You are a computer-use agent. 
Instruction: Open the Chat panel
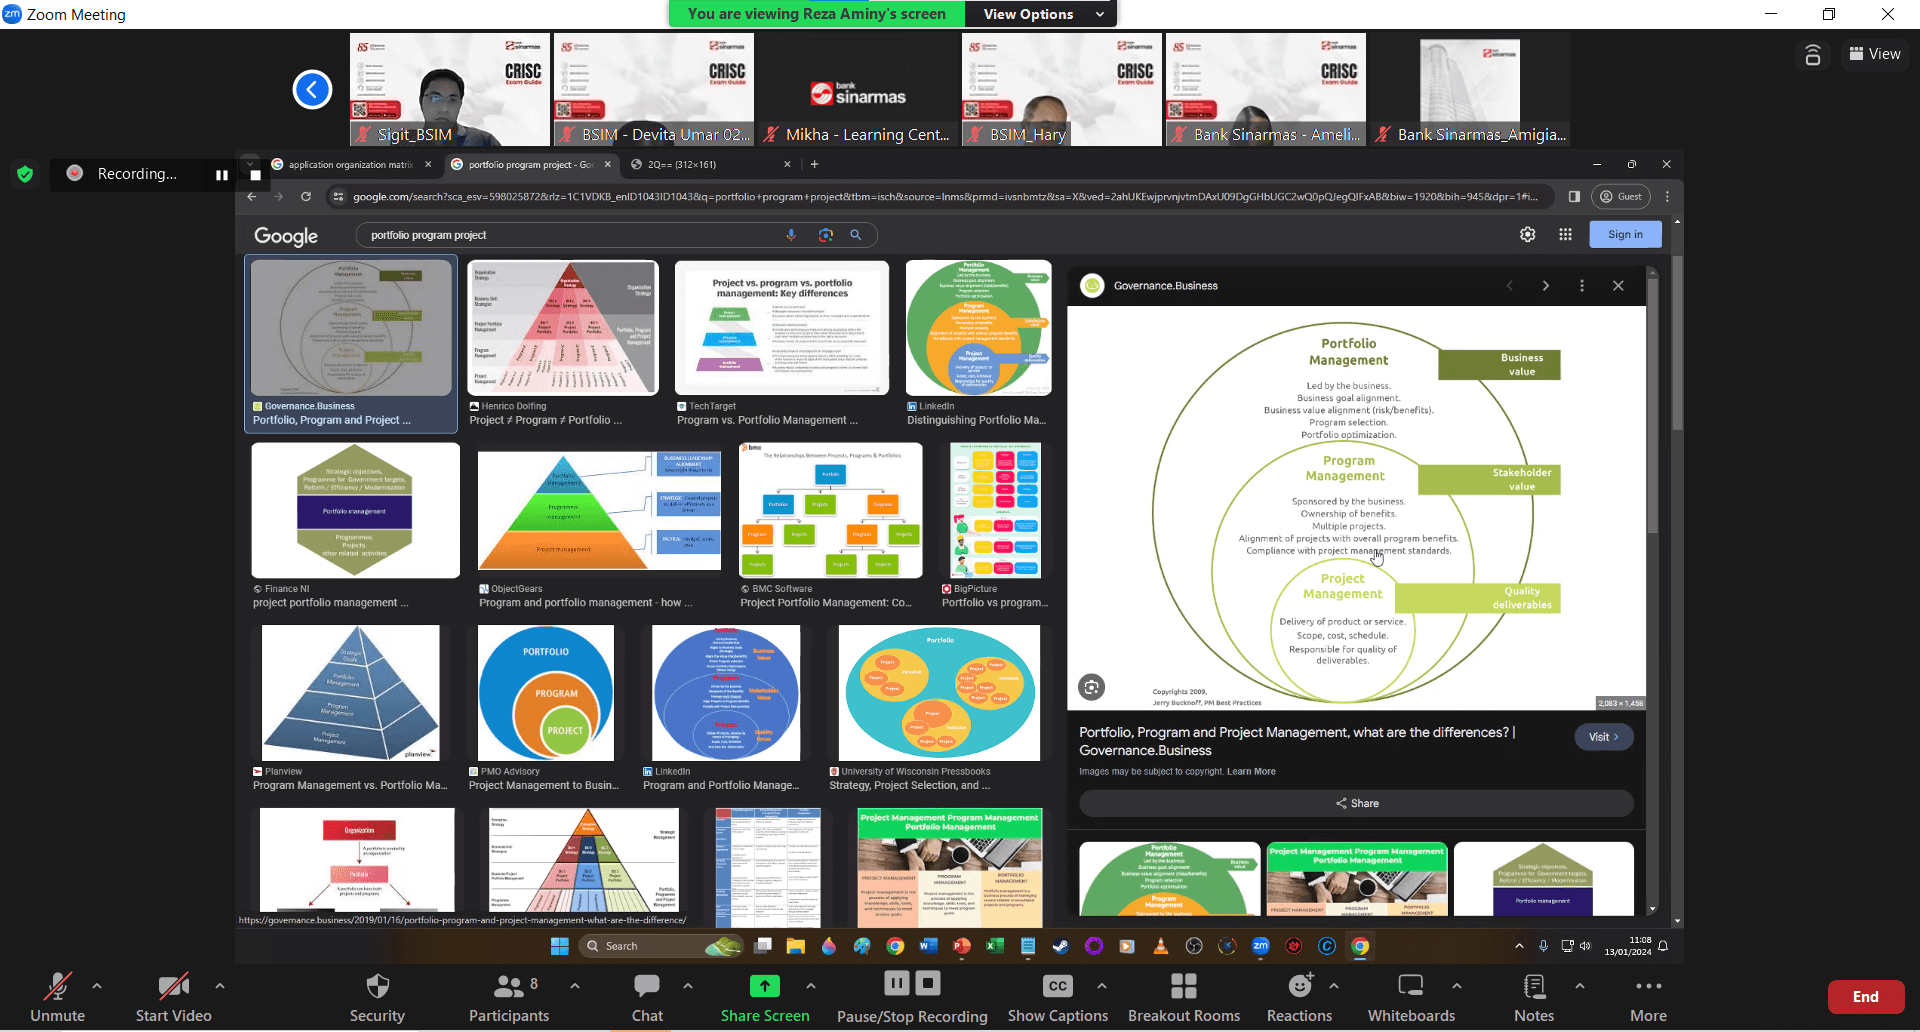[647, 987]
